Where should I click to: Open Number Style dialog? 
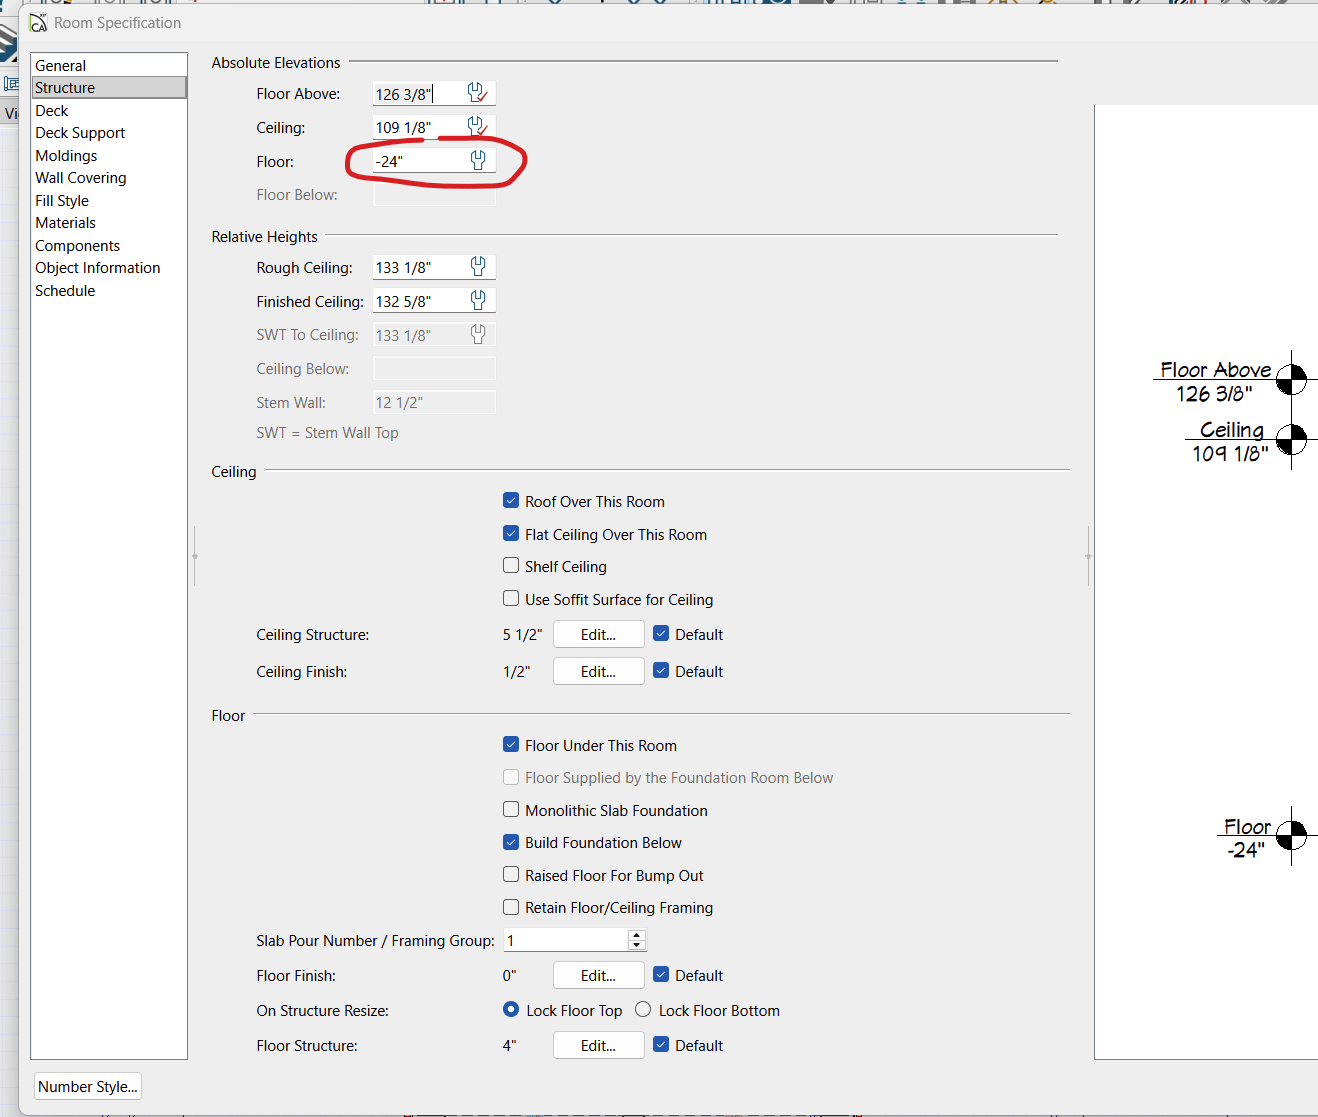click(88, 1086)
